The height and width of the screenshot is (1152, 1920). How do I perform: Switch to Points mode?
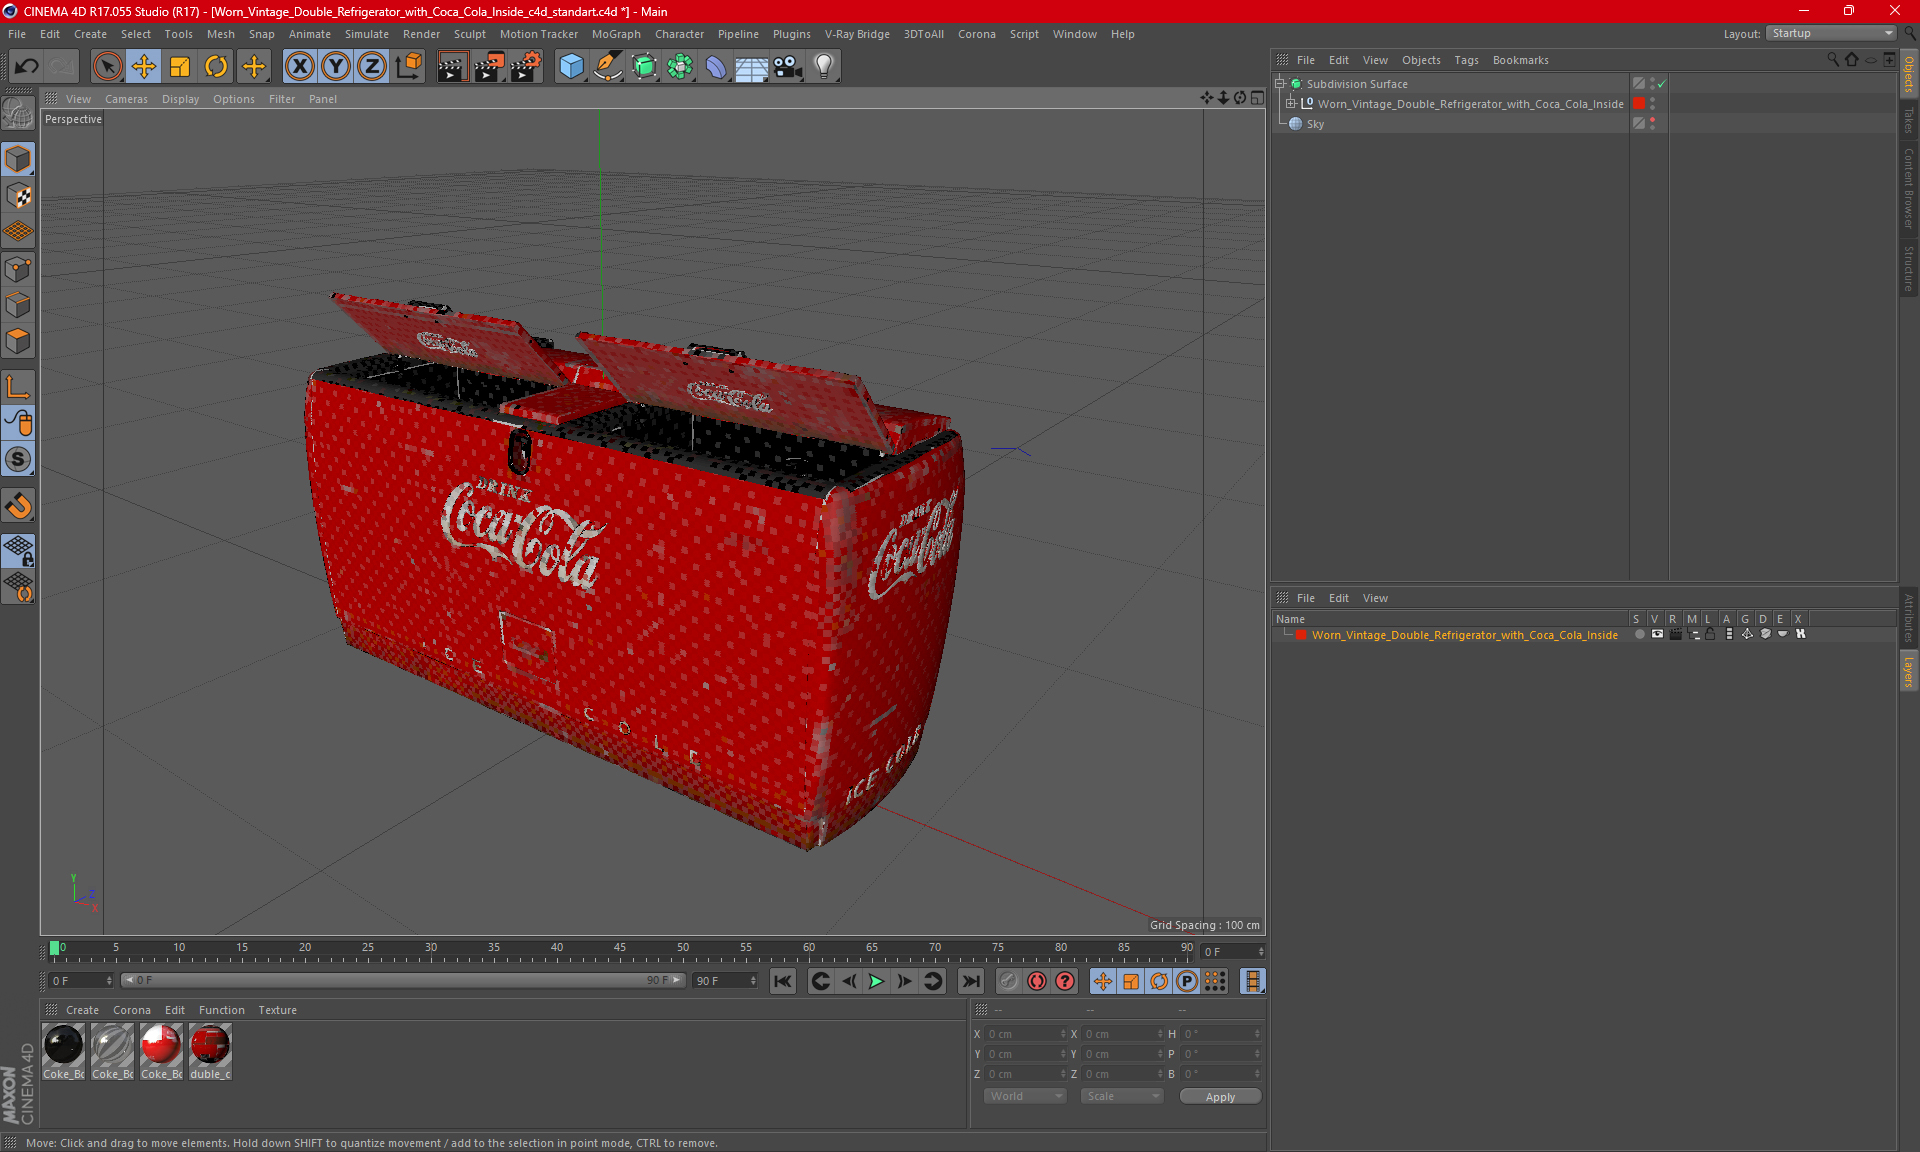tap(18, 268)
